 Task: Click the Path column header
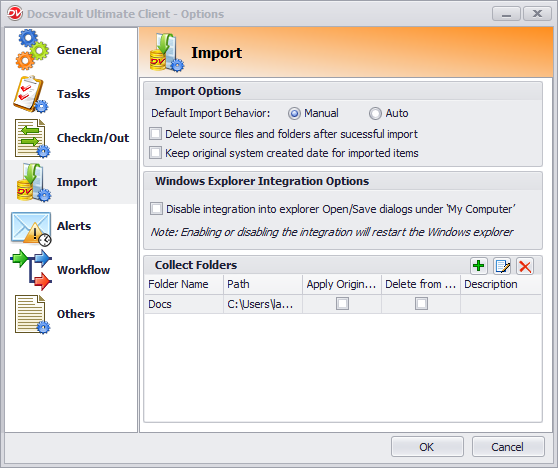[x=263, y=284]
